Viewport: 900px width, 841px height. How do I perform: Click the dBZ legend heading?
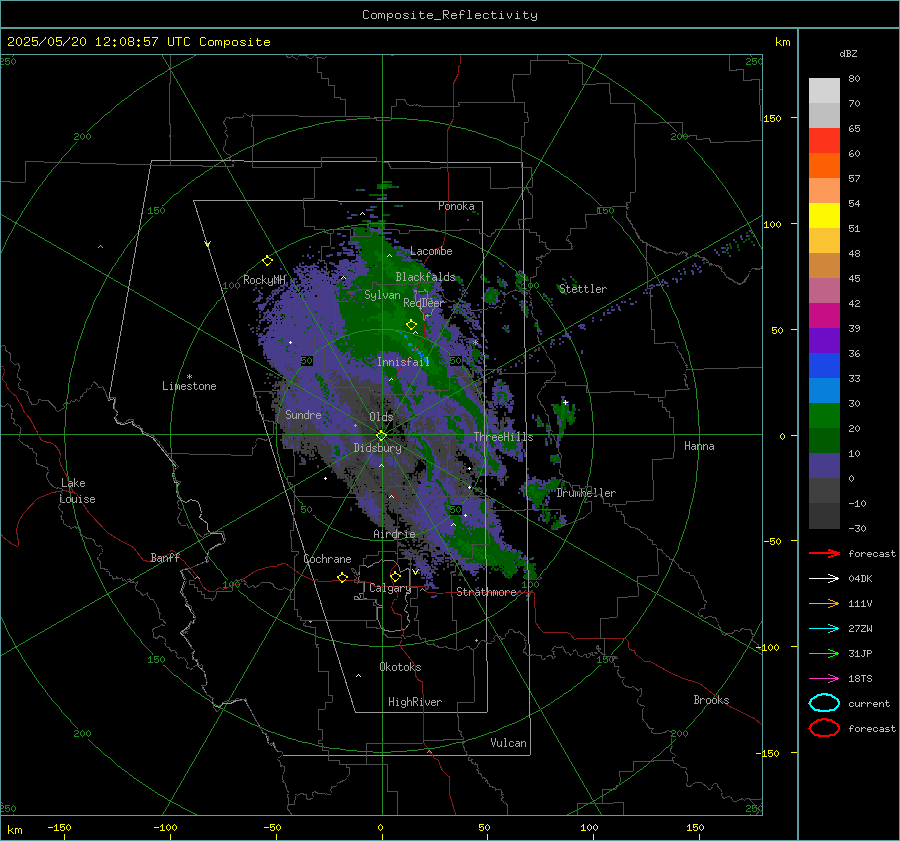point(848,53)
